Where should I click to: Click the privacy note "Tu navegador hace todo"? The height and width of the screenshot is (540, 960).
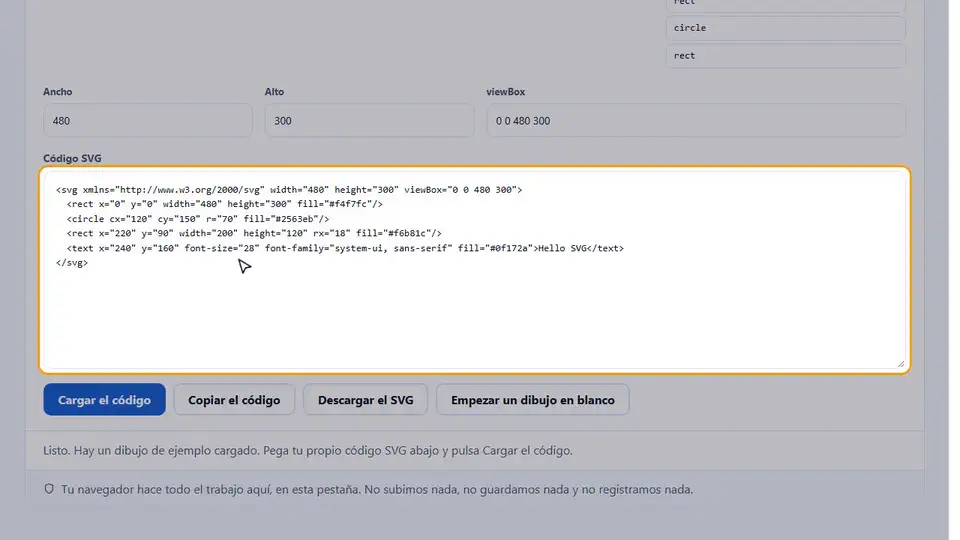click(x=377, y=489)
